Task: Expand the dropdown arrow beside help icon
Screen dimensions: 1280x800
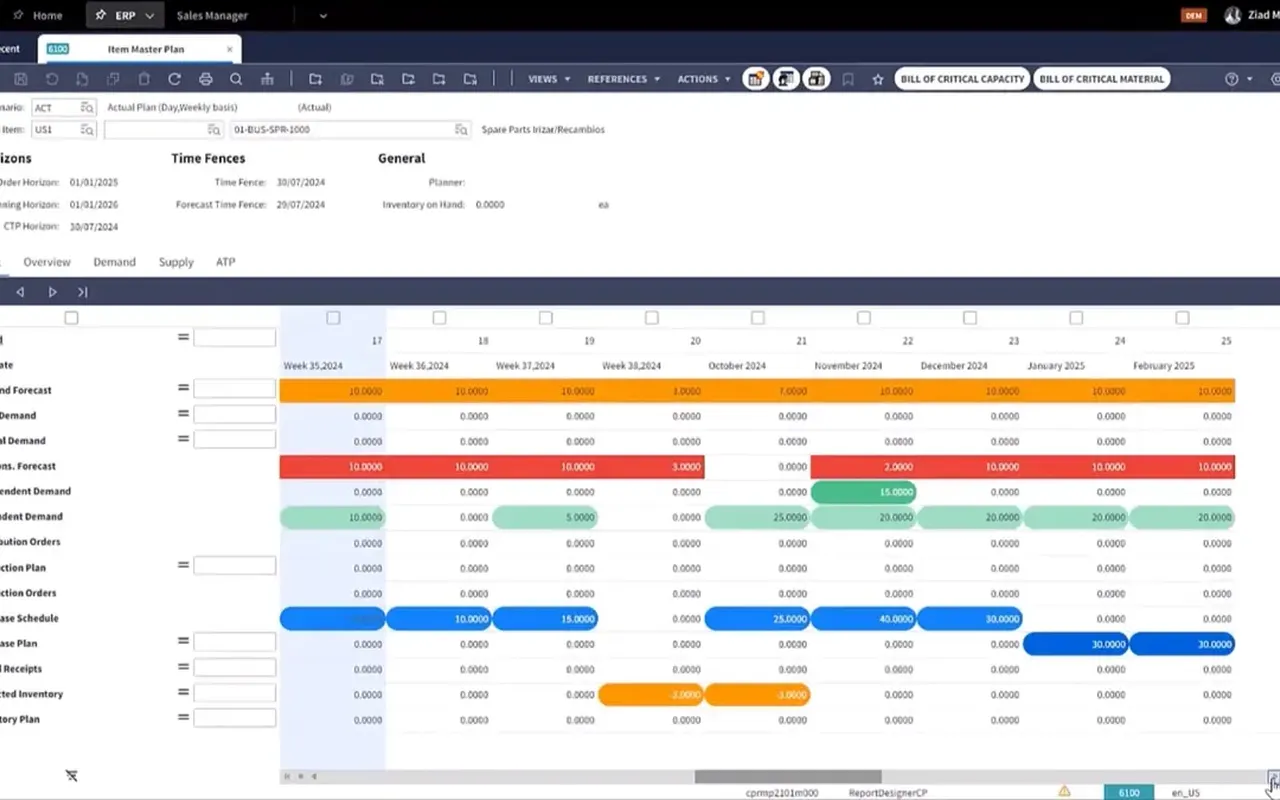Action: coord(1250,79)
